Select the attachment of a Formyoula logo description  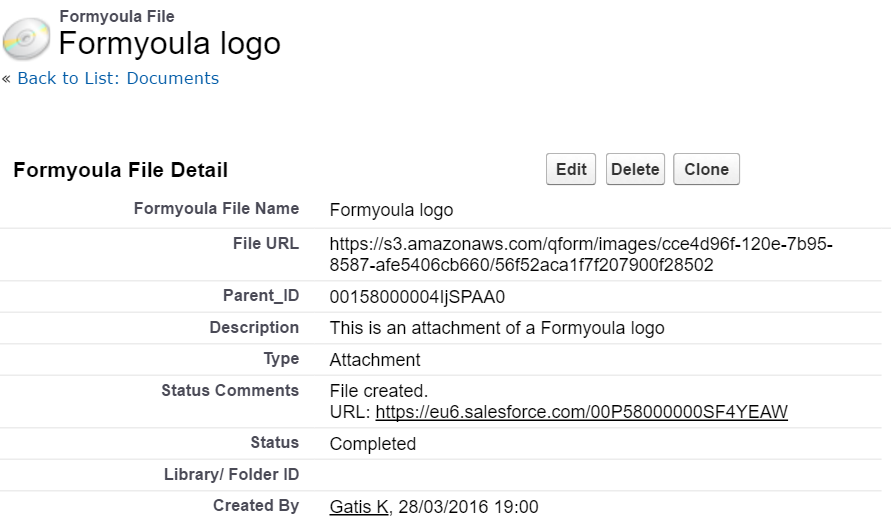coord(497,328)
